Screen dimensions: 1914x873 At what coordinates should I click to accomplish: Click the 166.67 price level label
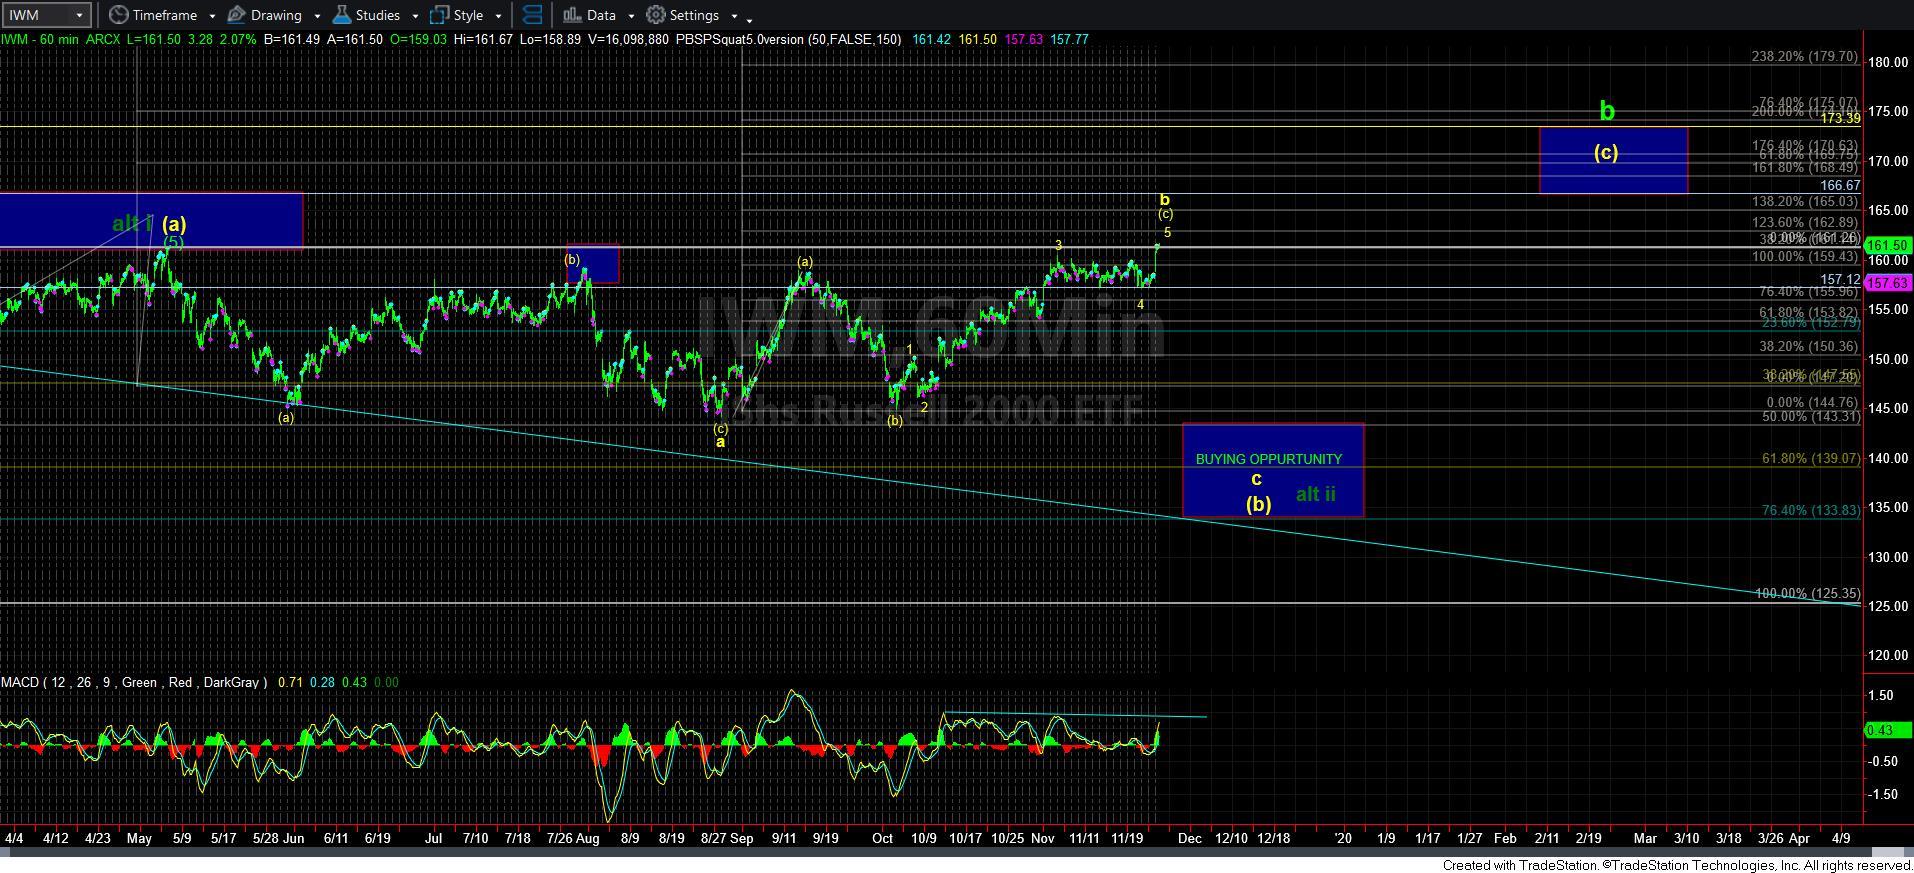(1840, 186)
